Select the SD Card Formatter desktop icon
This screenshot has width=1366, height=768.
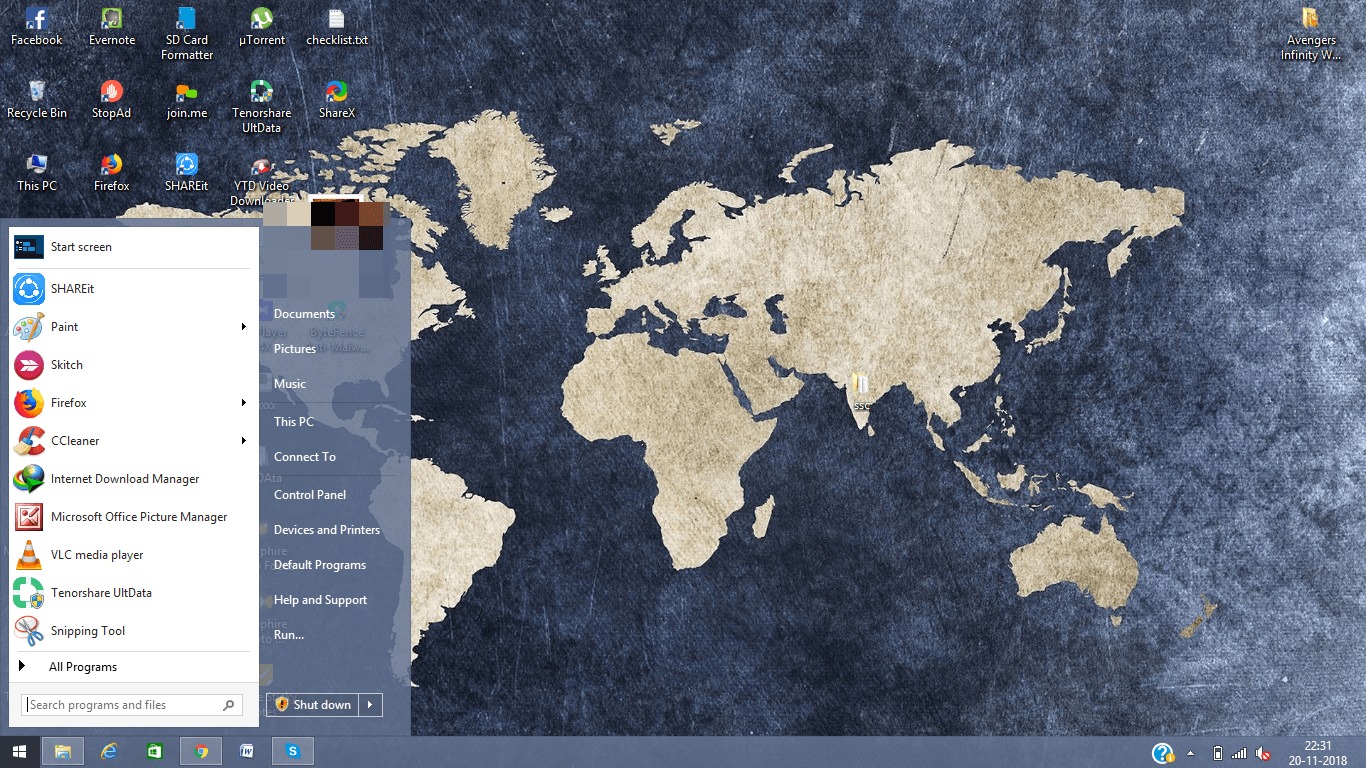[x=187, y=33]
